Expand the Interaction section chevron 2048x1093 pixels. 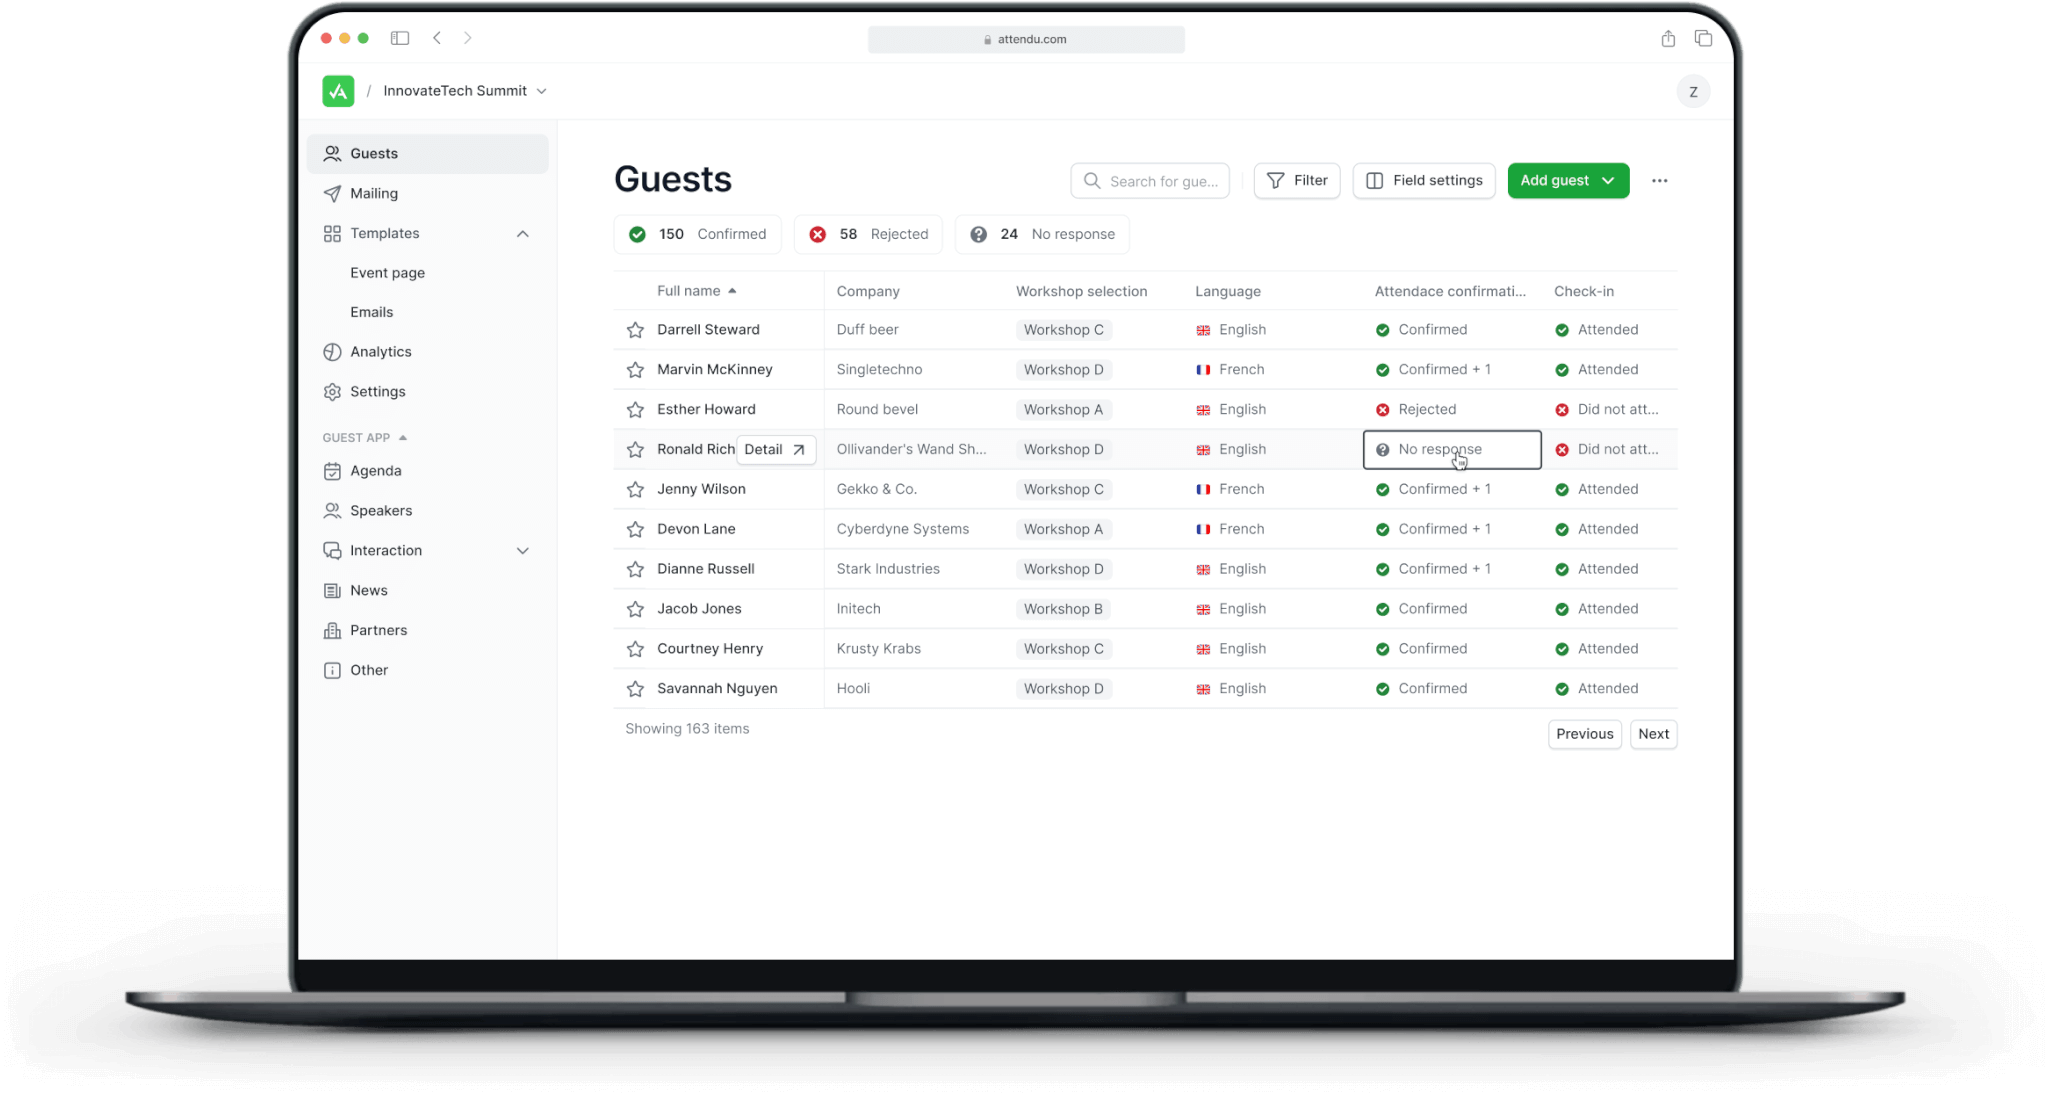(x=523, y=551)
